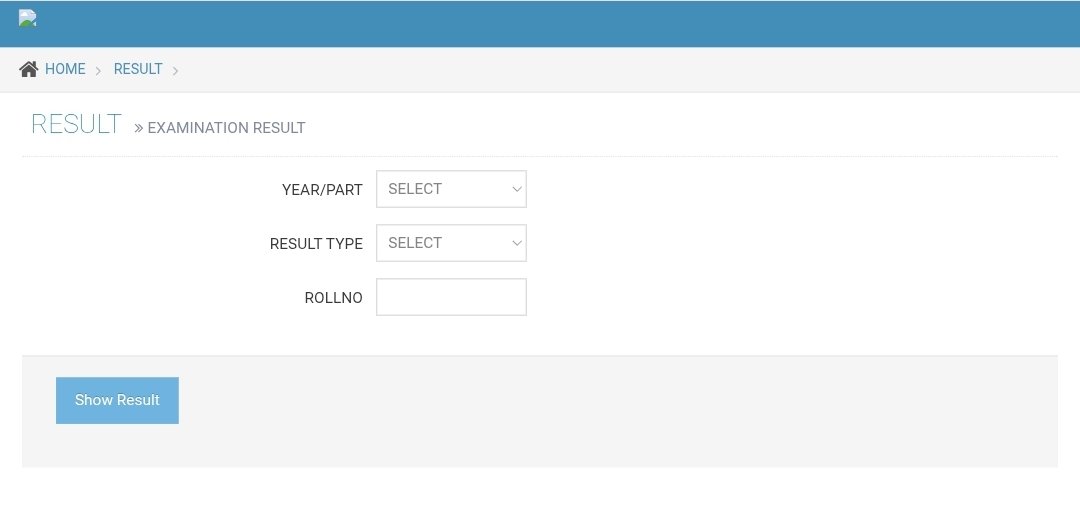Expand the YEAR/PART dropdown arrow
Viewport: 1080px width, 530px height.
(x=516, y=189)
